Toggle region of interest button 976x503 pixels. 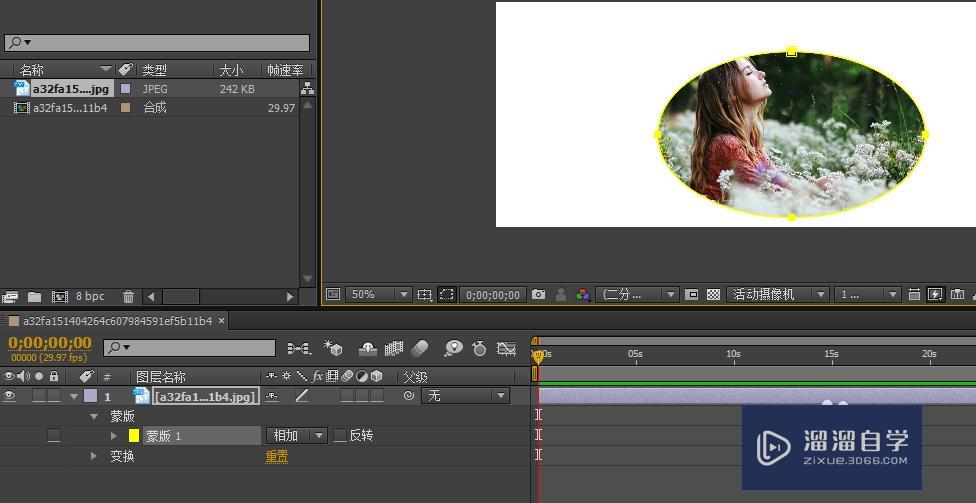(692, 294)
